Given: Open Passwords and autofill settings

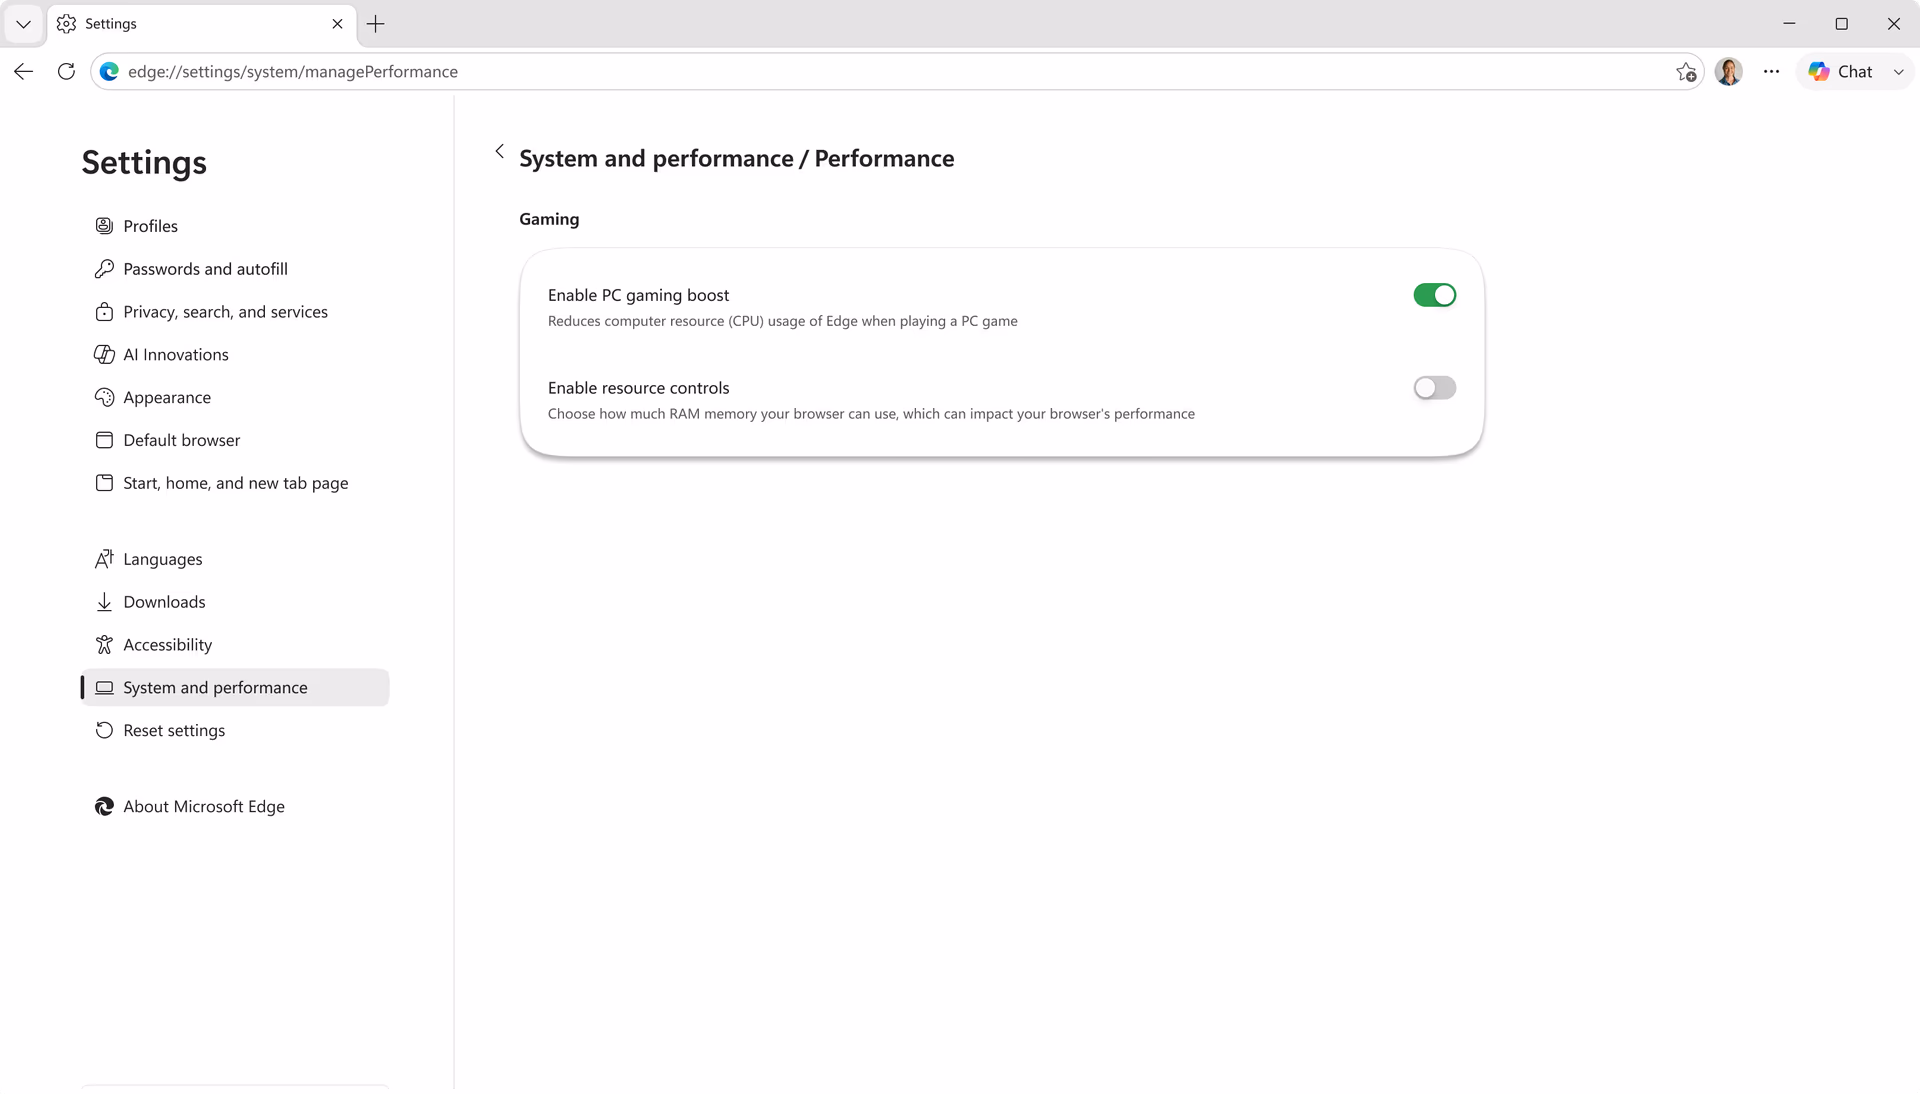Looking at the screenshot, I should (x=235, y=269).
